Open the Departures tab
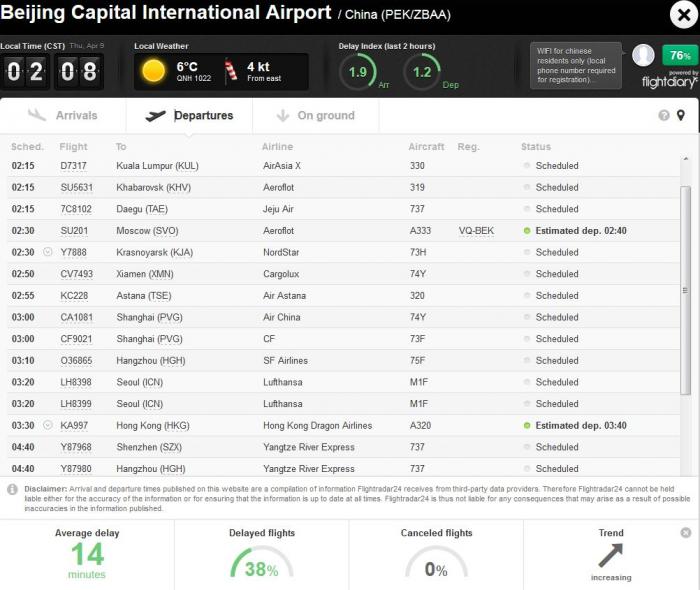The image size is (700, 590). pyautogui.click(x=189, y=116)
